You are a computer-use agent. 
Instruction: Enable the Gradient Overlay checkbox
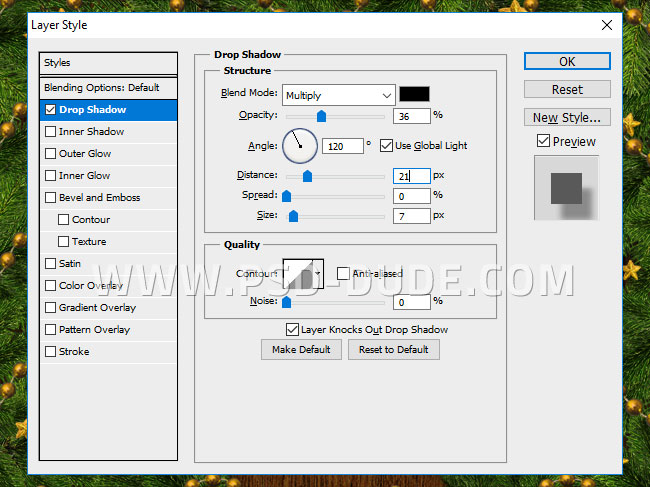51,308
